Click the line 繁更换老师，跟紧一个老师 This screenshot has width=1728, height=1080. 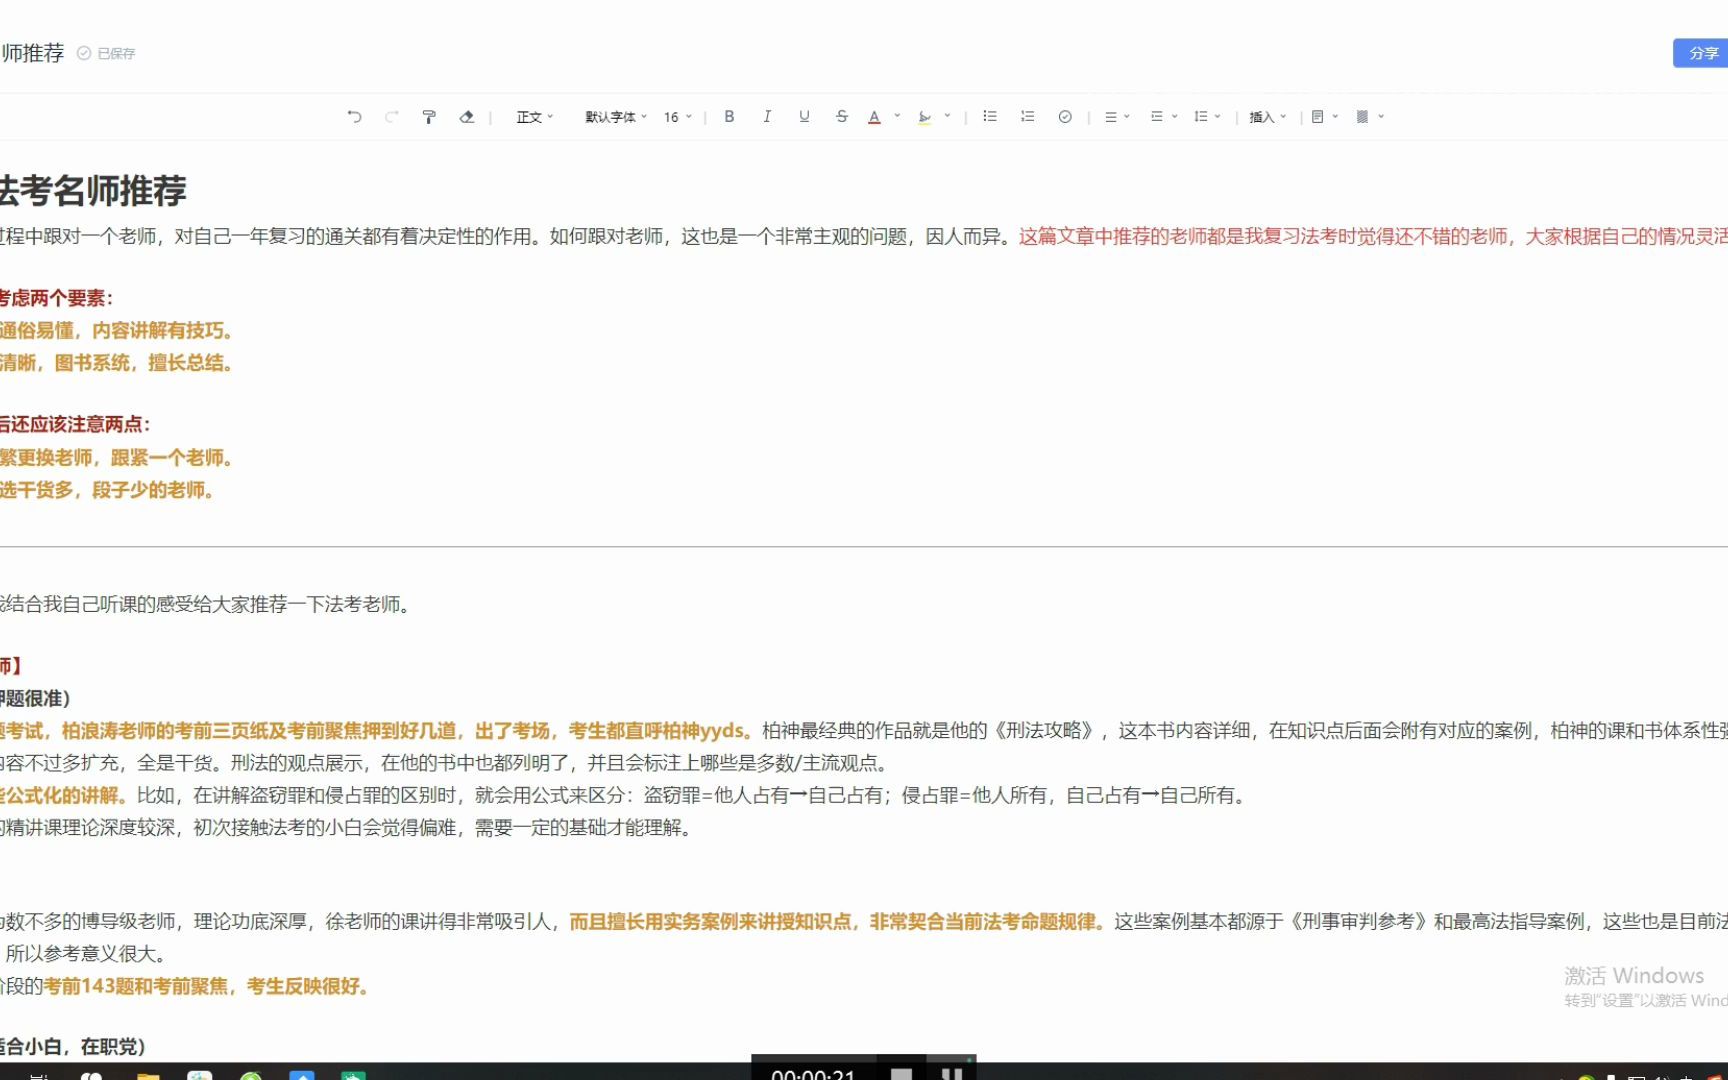click(117, 458)
